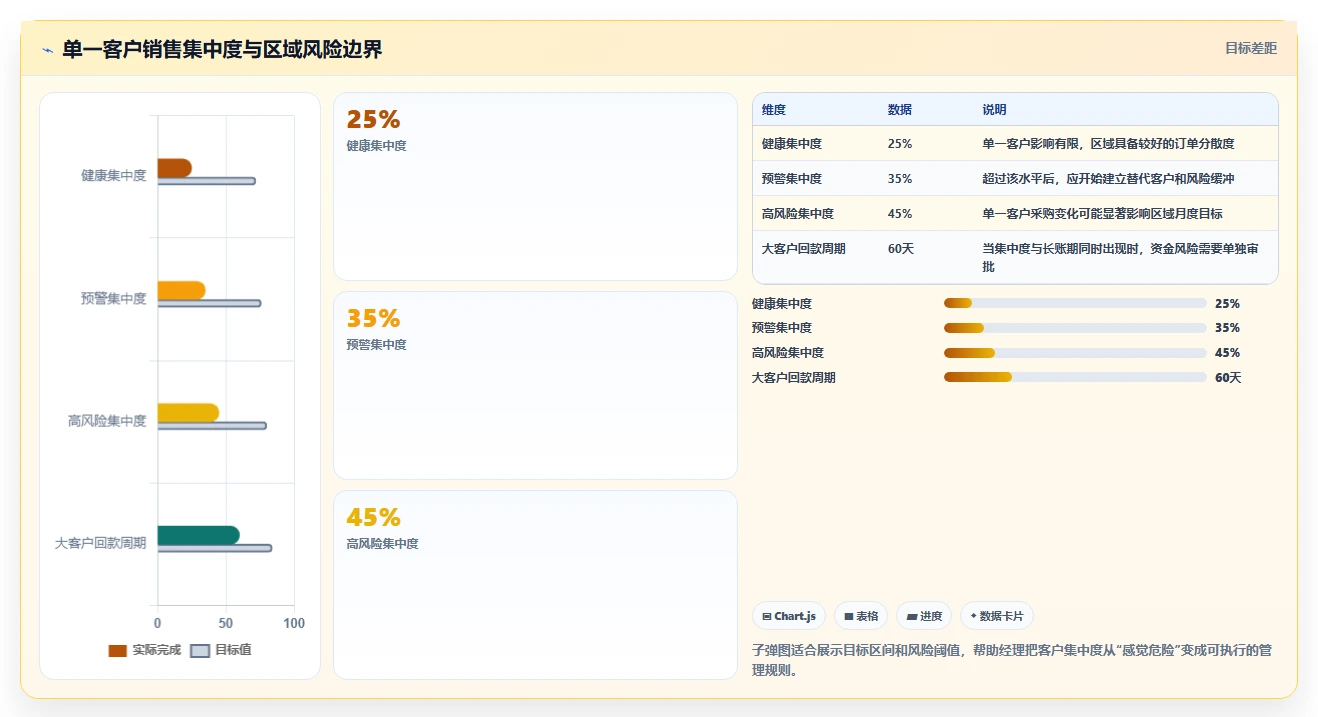Click the 预警集中度 progress bar
Image resolution: width=1318 pixels, height=717 pixels.
(x=1075, y=328)
